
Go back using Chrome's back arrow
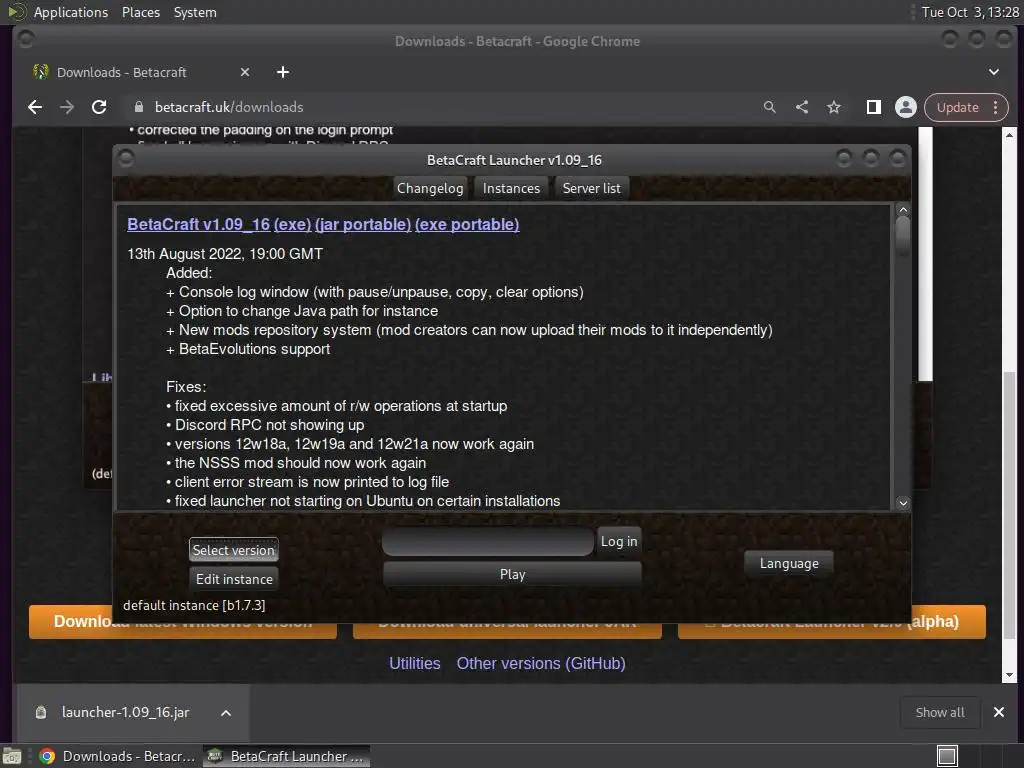pos(35,107)
